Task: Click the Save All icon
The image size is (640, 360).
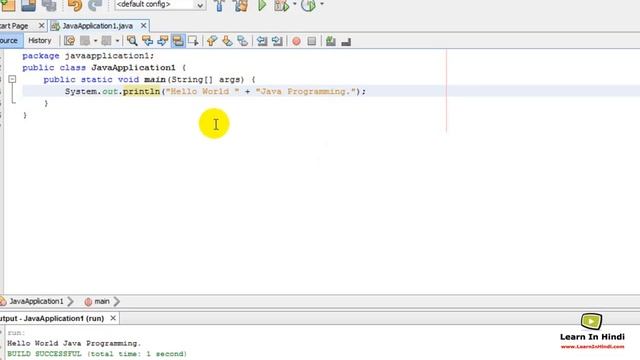Action: pos(49,5)
